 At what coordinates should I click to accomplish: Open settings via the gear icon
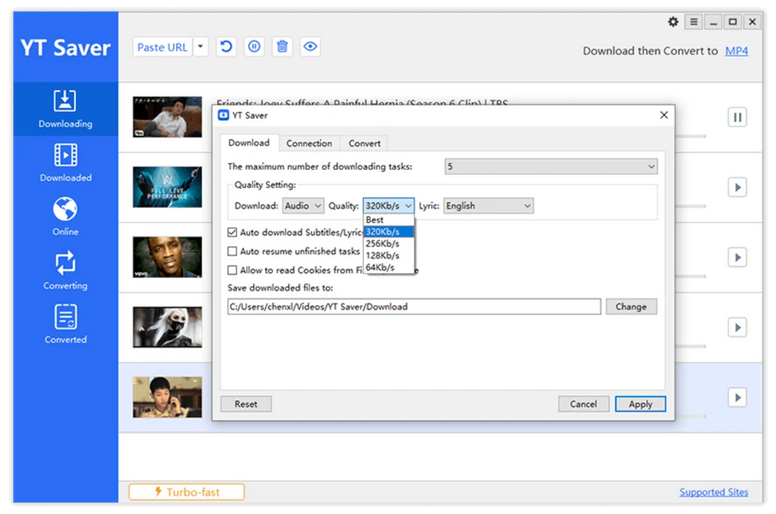click(673, 22)
